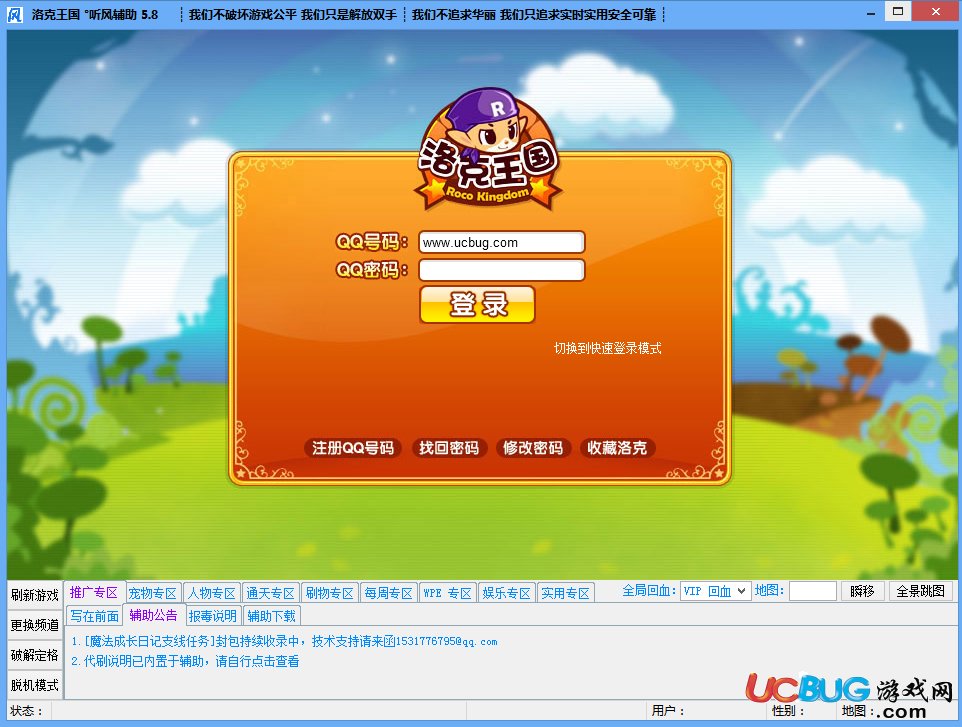Click the 收藏洛克 button
This screenshot has width=962, height=727.
pyautogui.click(x=617, y=448)
